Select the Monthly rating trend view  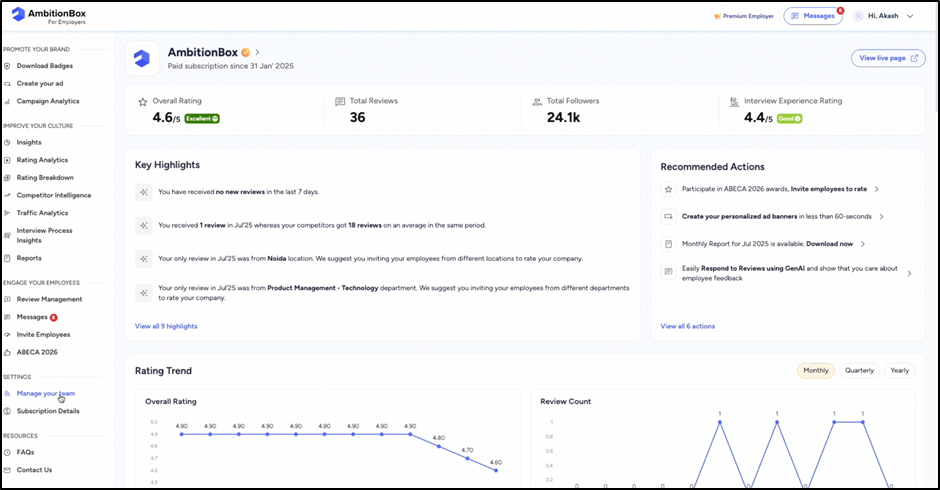815,370
